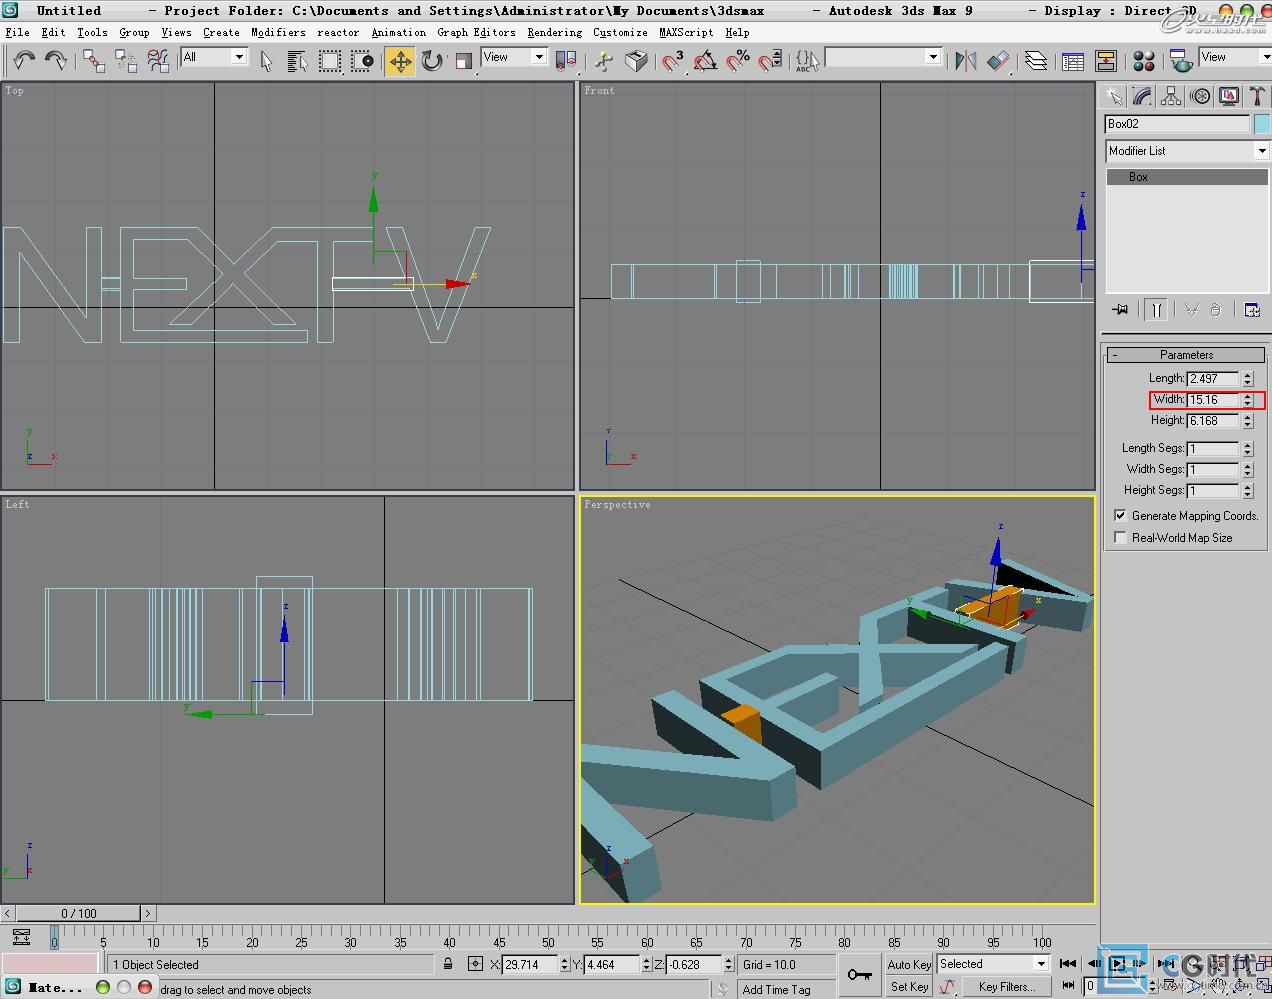1272x999 pixels.
Task: Click the Mirror tool icon
Action: pyautogui.click(x=965, y=61)
